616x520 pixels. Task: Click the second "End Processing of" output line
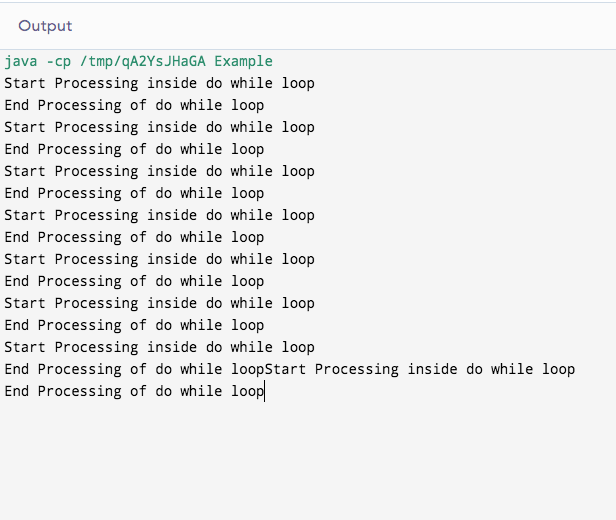click(134, 149)
